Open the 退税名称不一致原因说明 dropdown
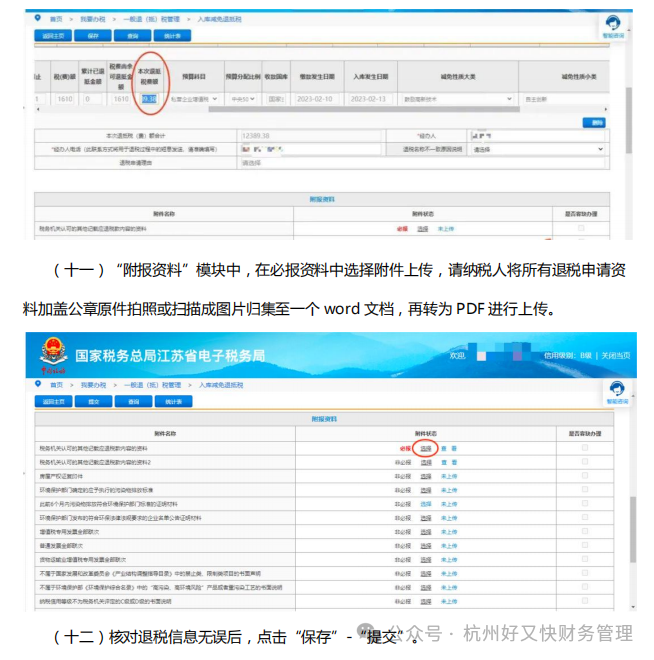Screen dimensions: 654x660 pos(538,149)
